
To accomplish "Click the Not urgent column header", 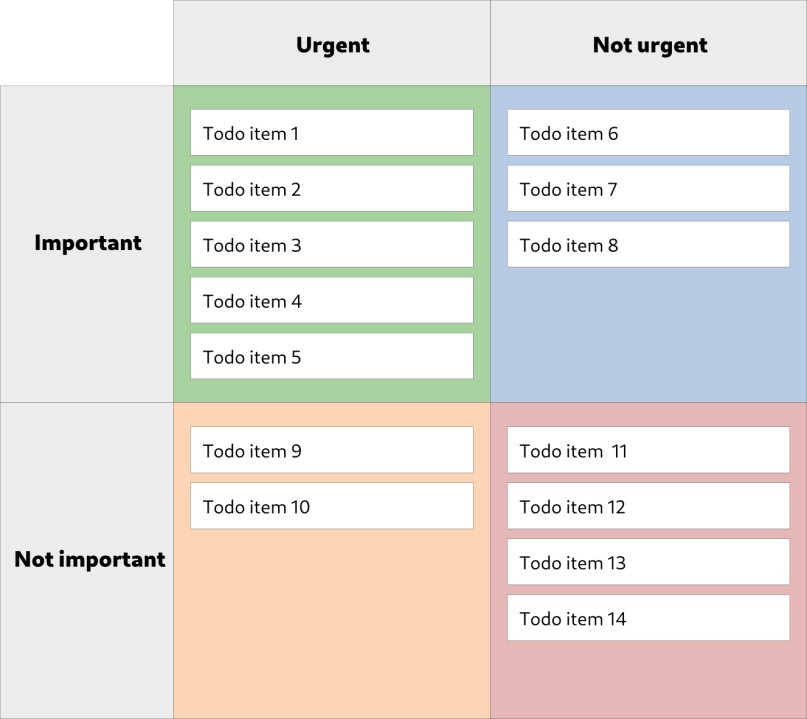I will (649, 44).
